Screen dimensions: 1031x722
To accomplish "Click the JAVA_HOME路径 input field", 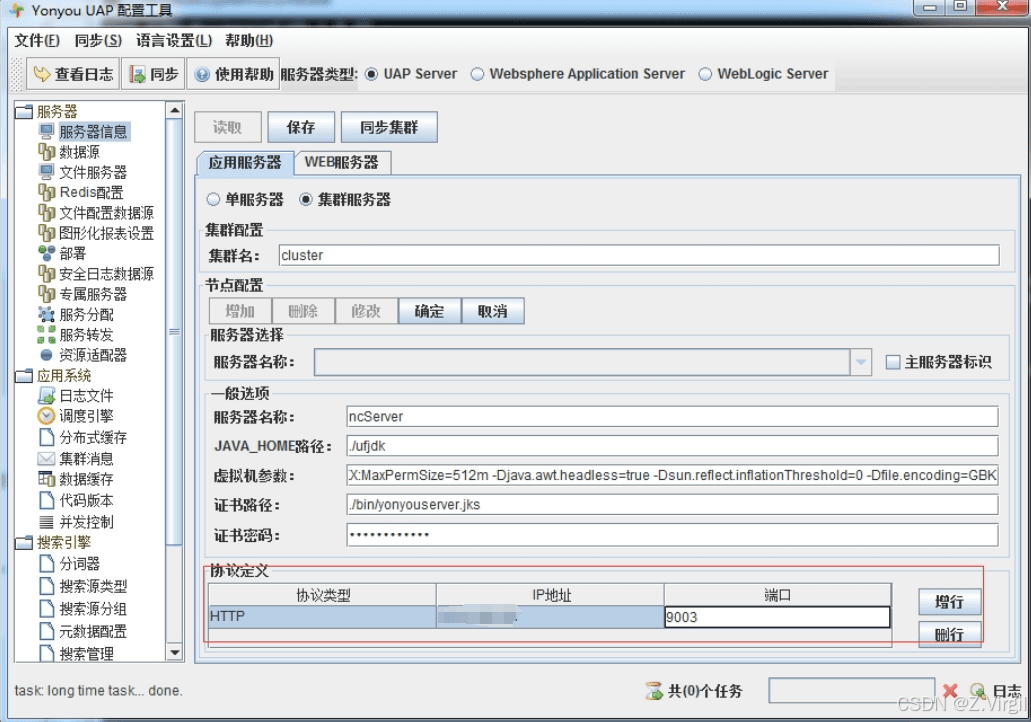I will pos(672,446).
